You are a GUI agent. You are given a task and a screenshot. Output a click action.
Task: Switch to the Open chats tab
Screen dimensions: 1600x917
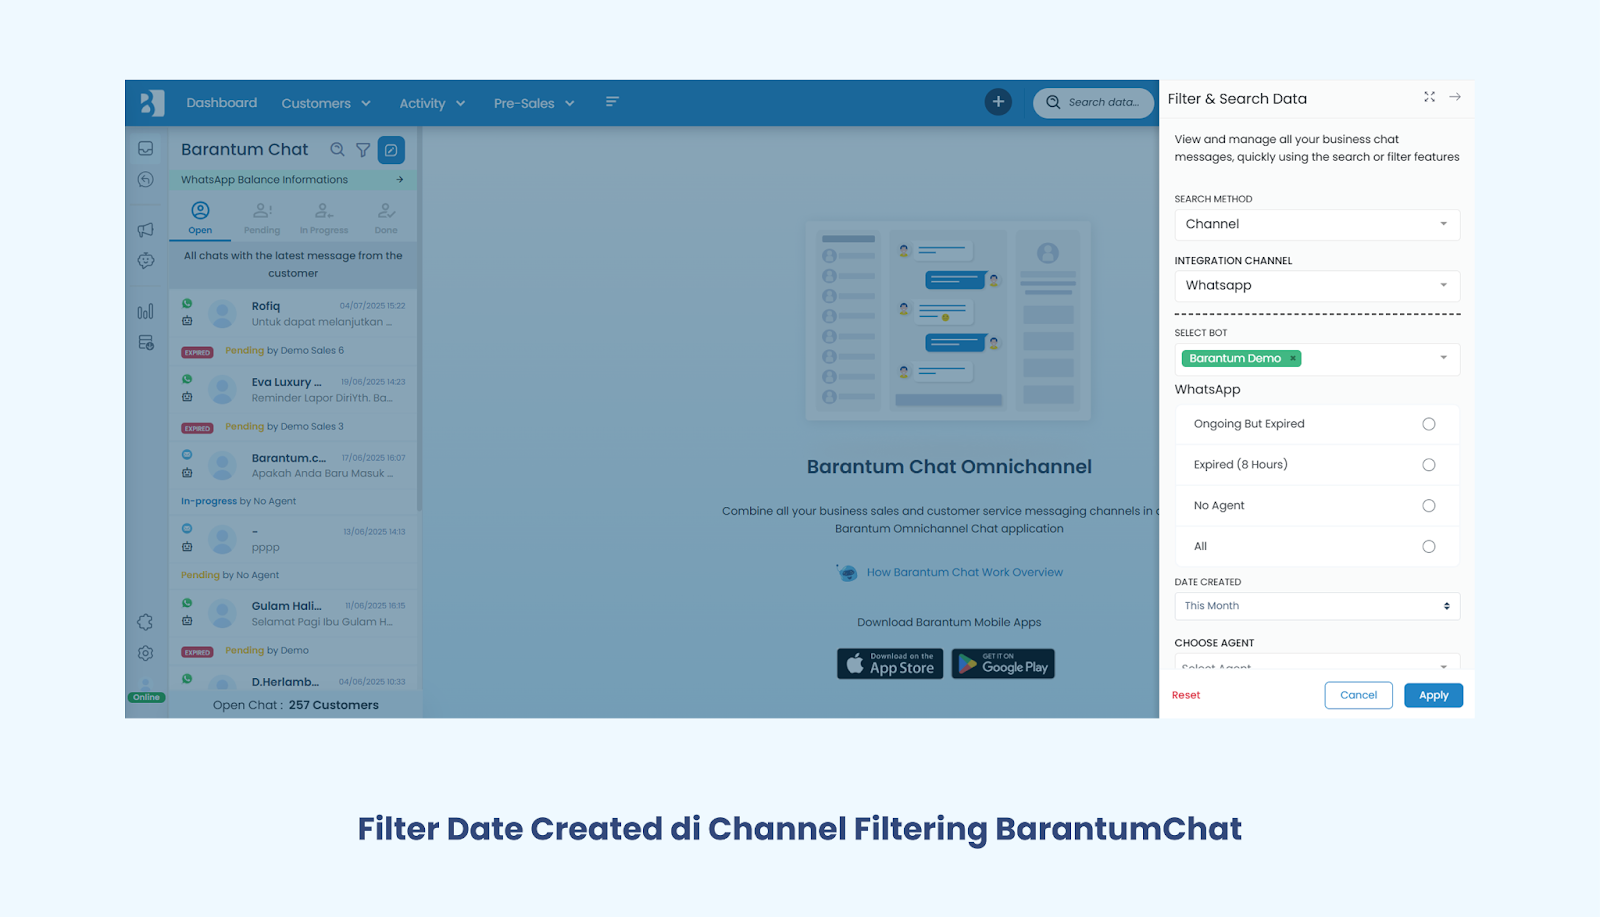pyautogui.click(x=200, y=218)
